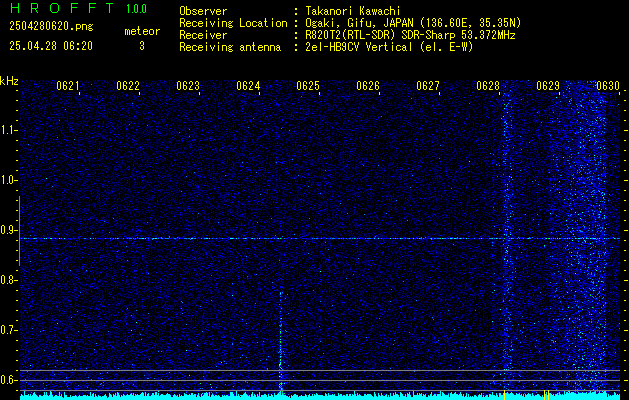Click receiver R820T2(RTL-SDR) SDR-Sharp text
The image size is (629, 400).
click(410, 35)
